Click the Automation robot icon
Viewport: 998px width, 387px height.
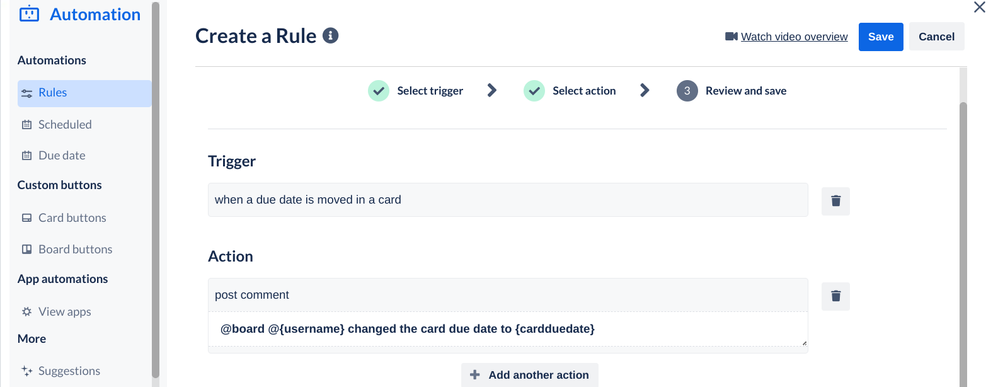(29, 13)
